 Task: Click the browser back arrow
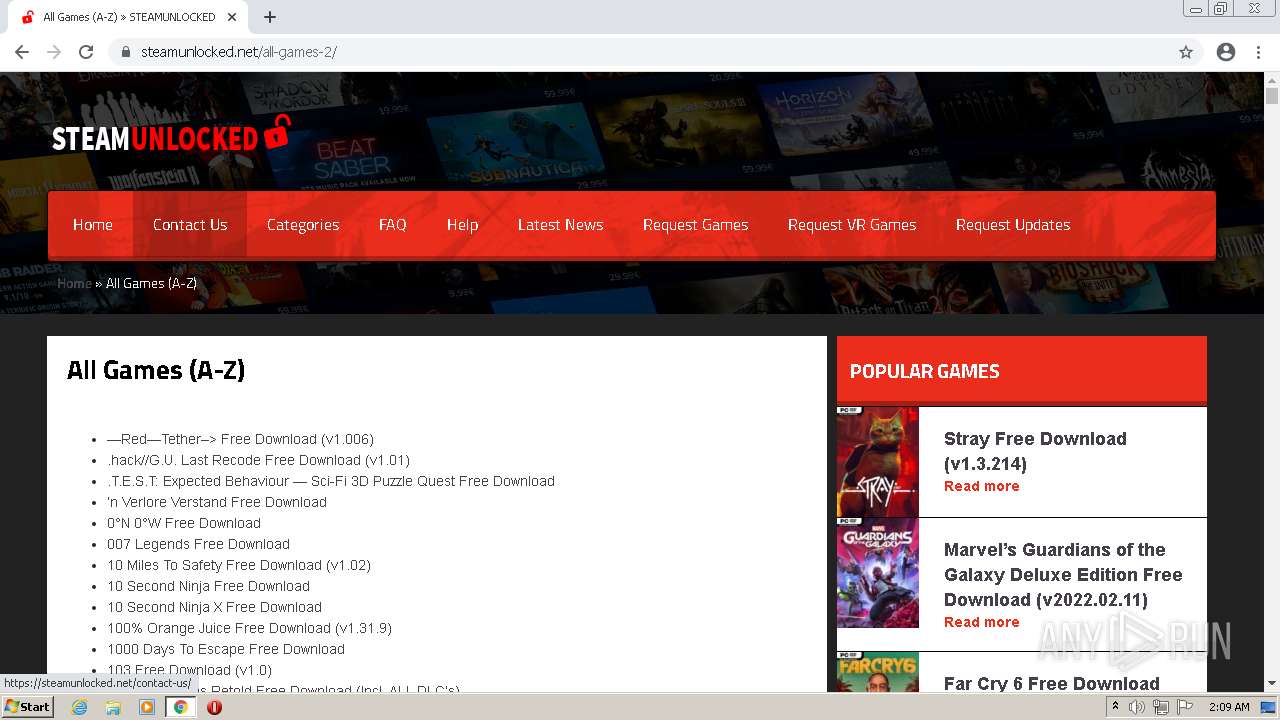point(22,52)
